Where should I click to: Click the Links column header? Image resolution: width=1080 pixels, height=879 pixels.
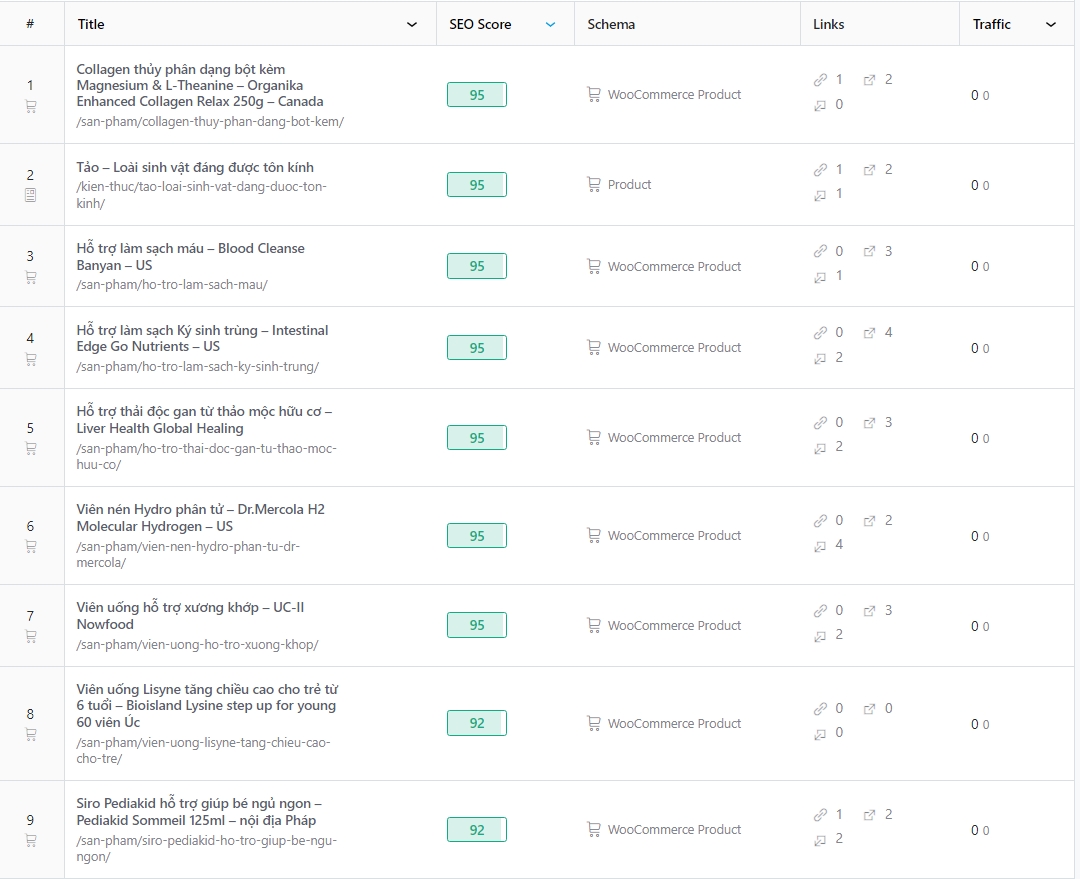pyautogui.click(x=828, y=24)
